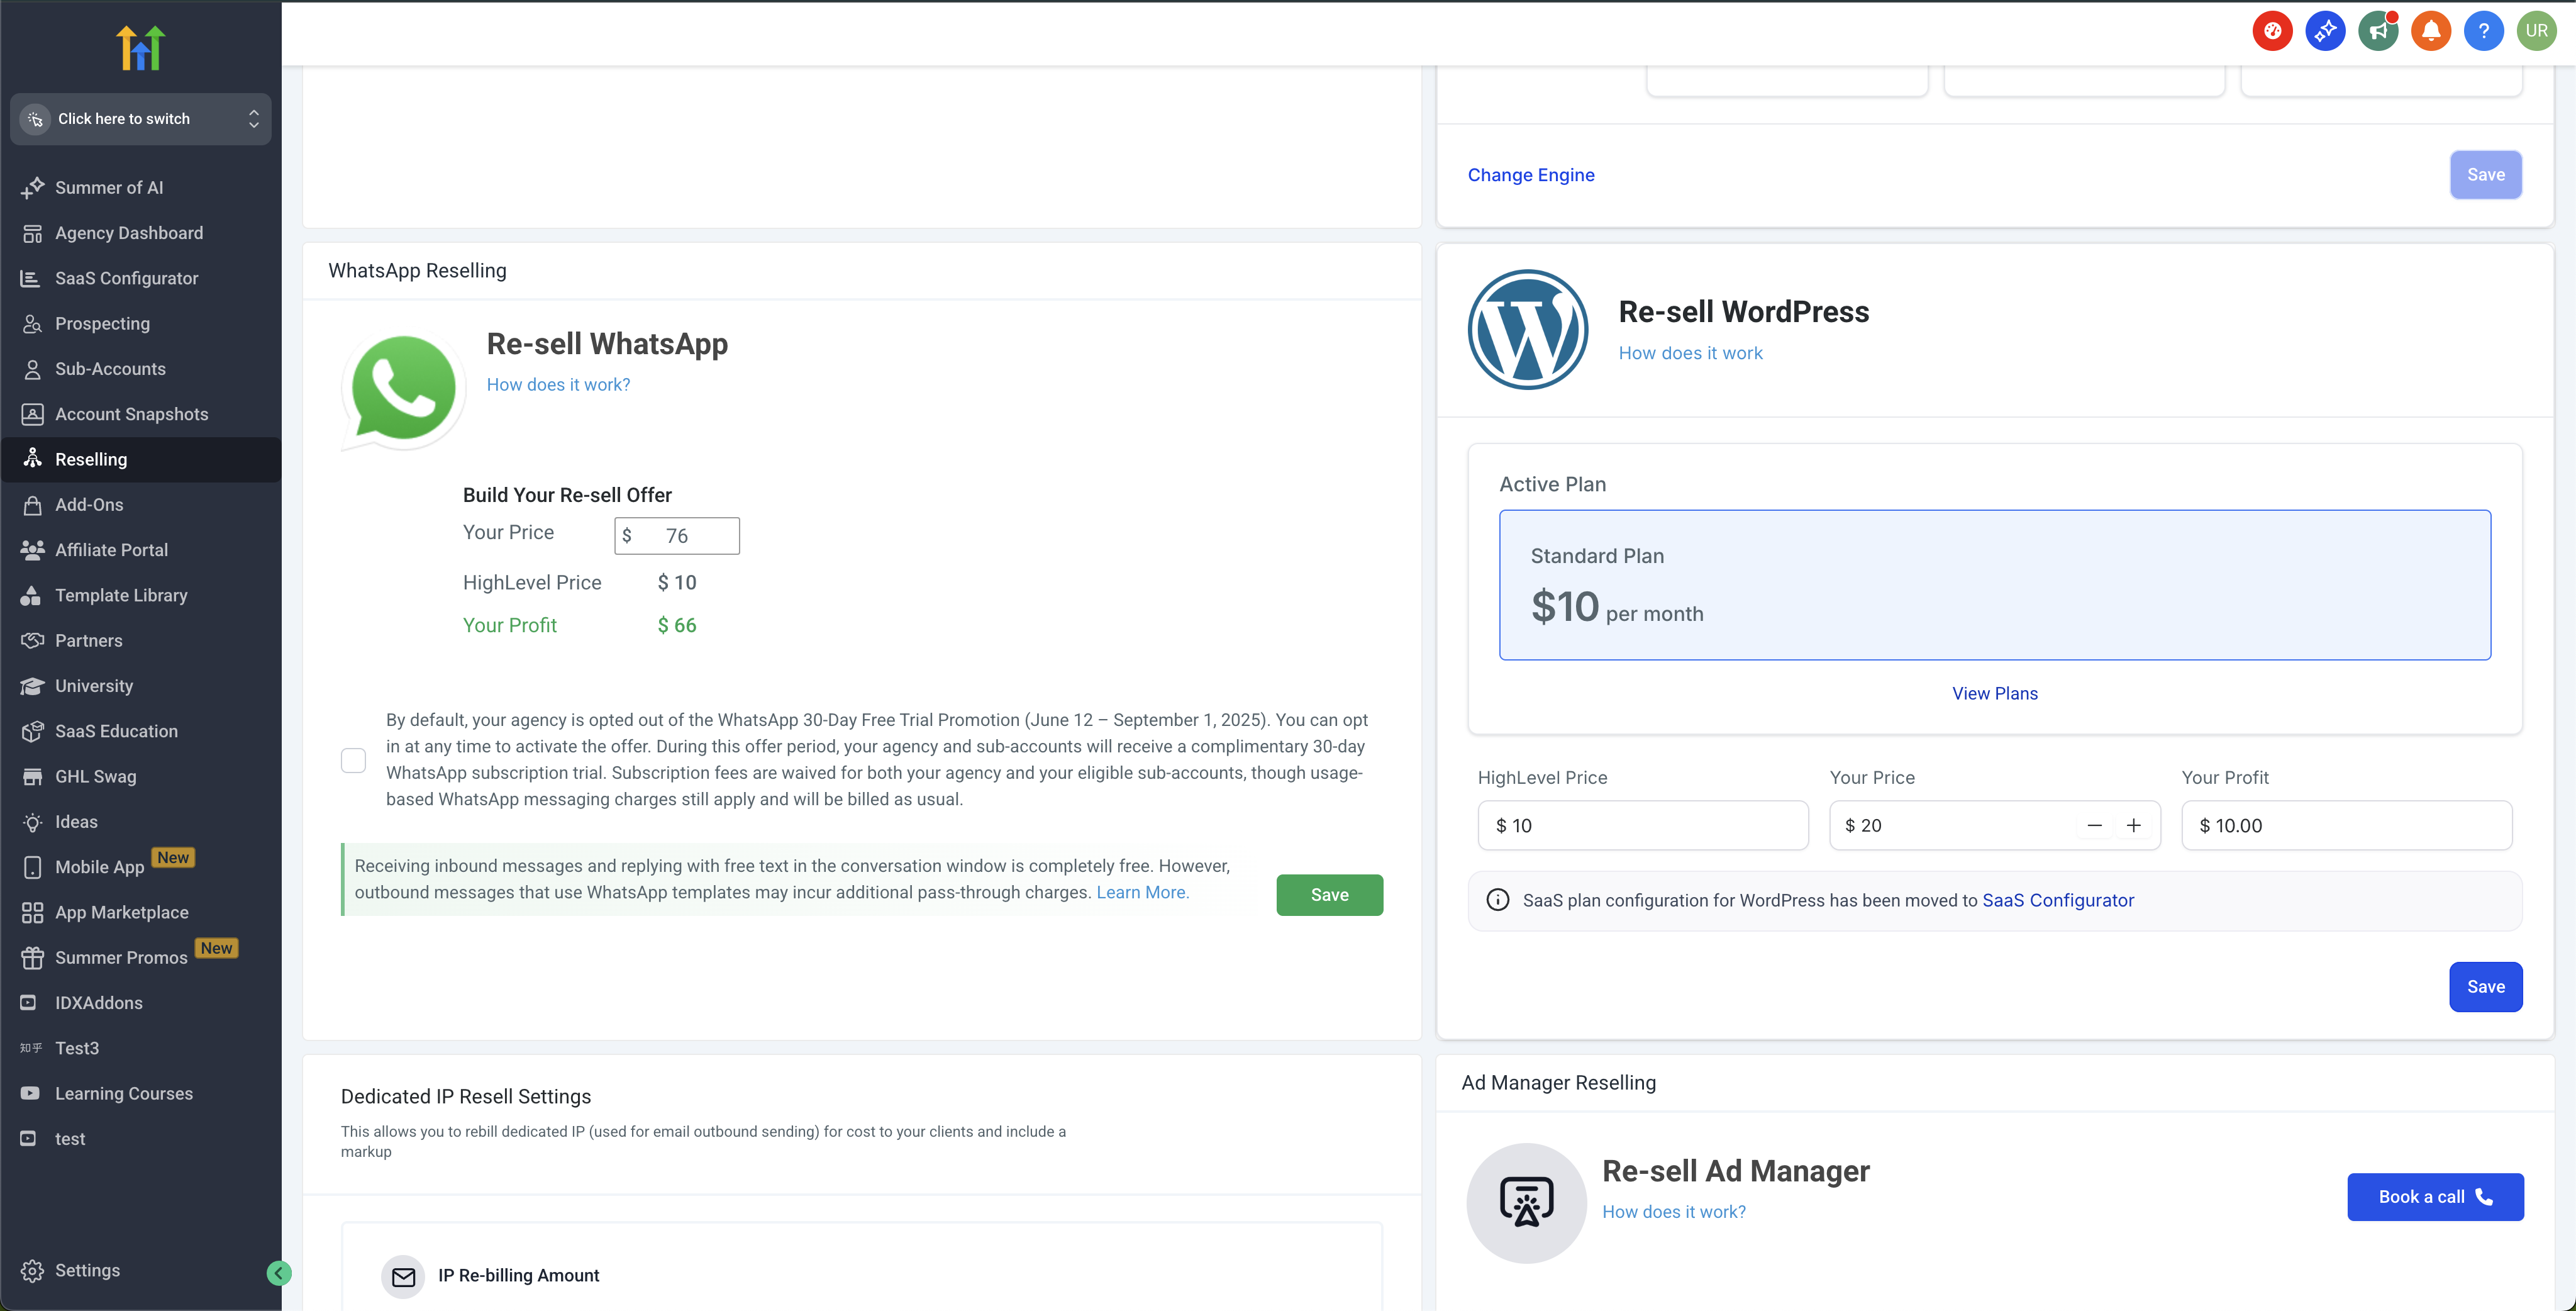Viewport: 2576px width, 1311px height.
Task: Click the help question mark icon
Action: click(2484, 31)
